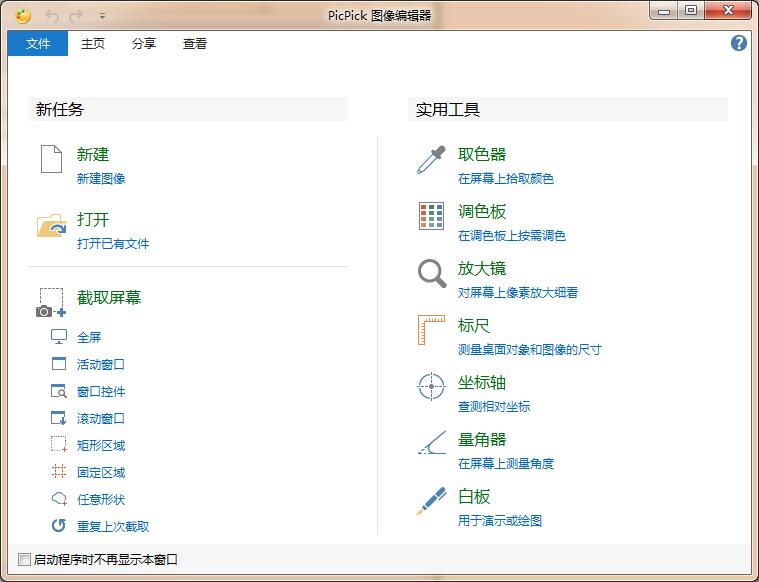Launch the 坐标轴 tool link
759x582 pixels.
tap(482, 383)
